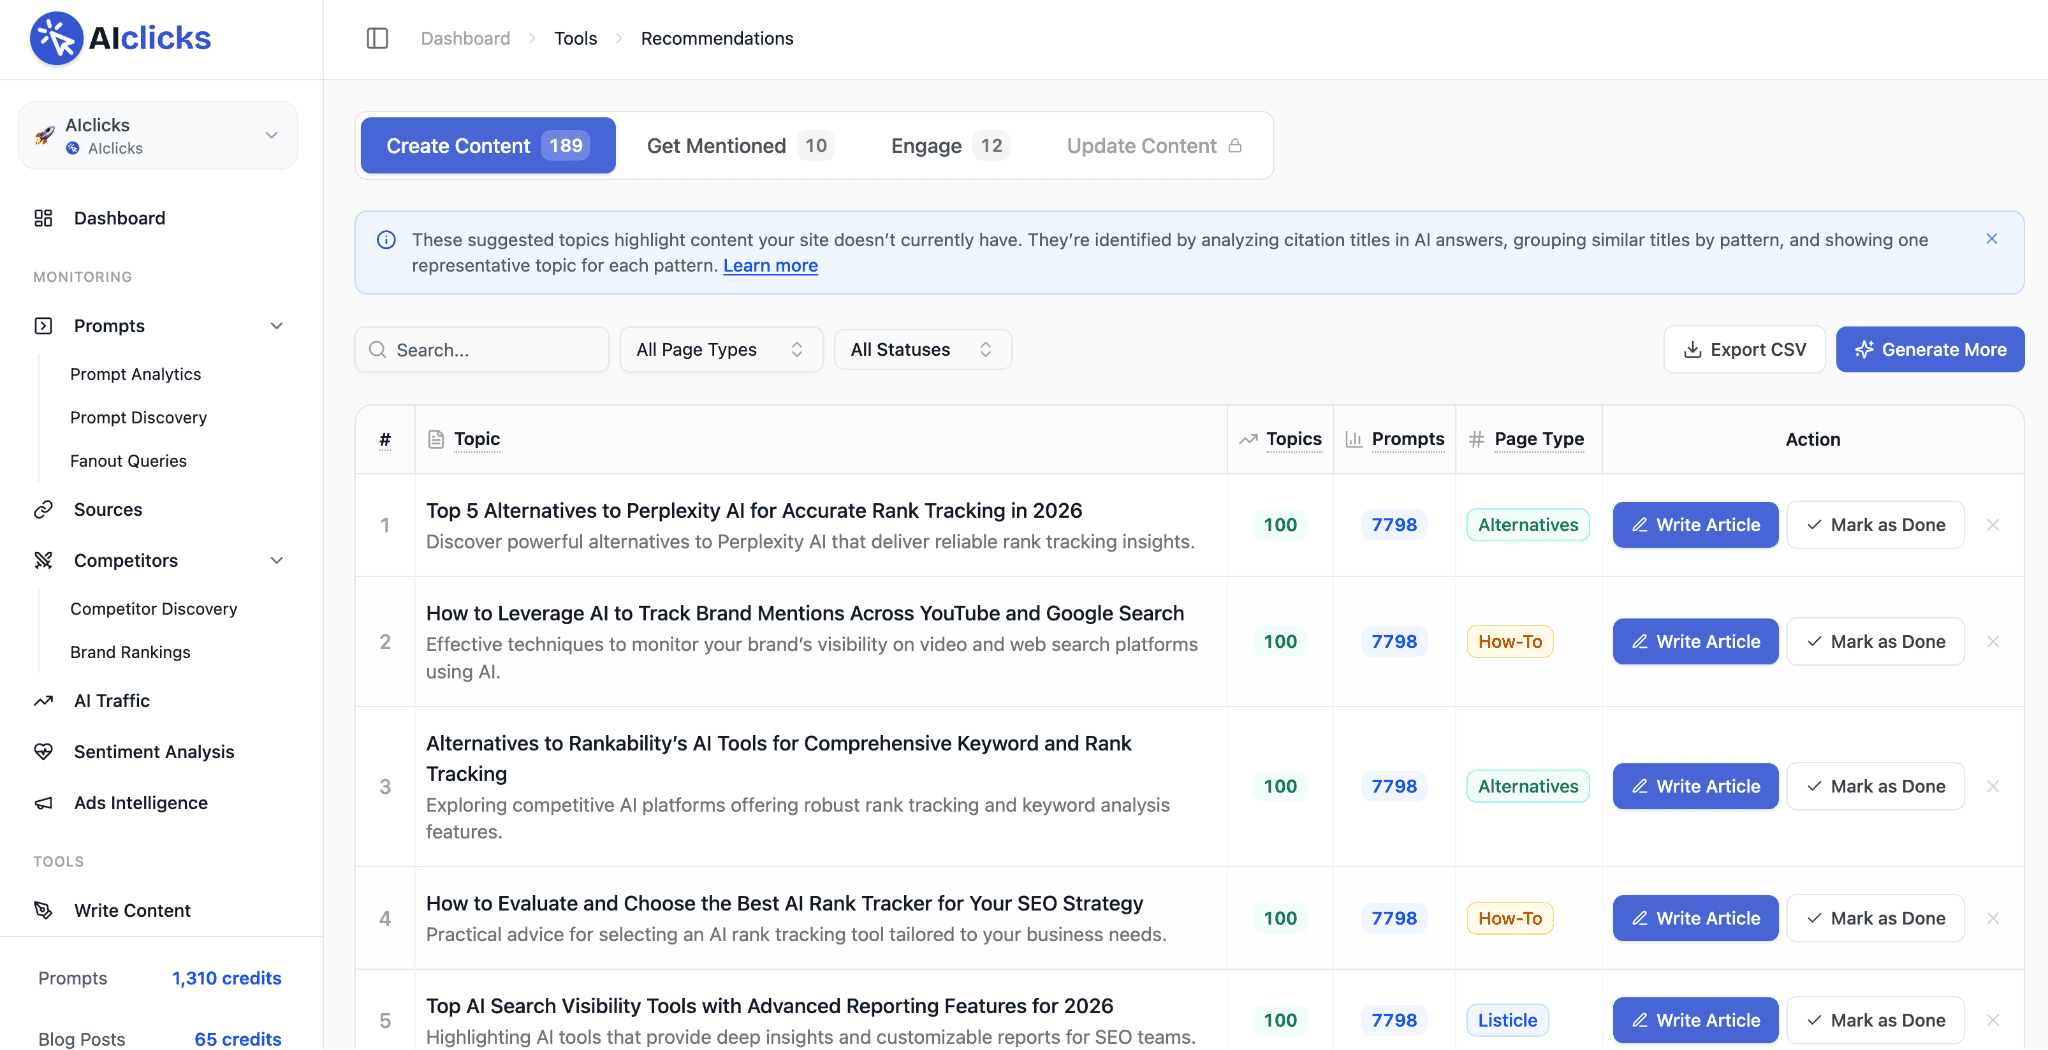Screen dimensions: 2048x1050
Task: Click the Page Type column hash icon
Action: 1476,439
